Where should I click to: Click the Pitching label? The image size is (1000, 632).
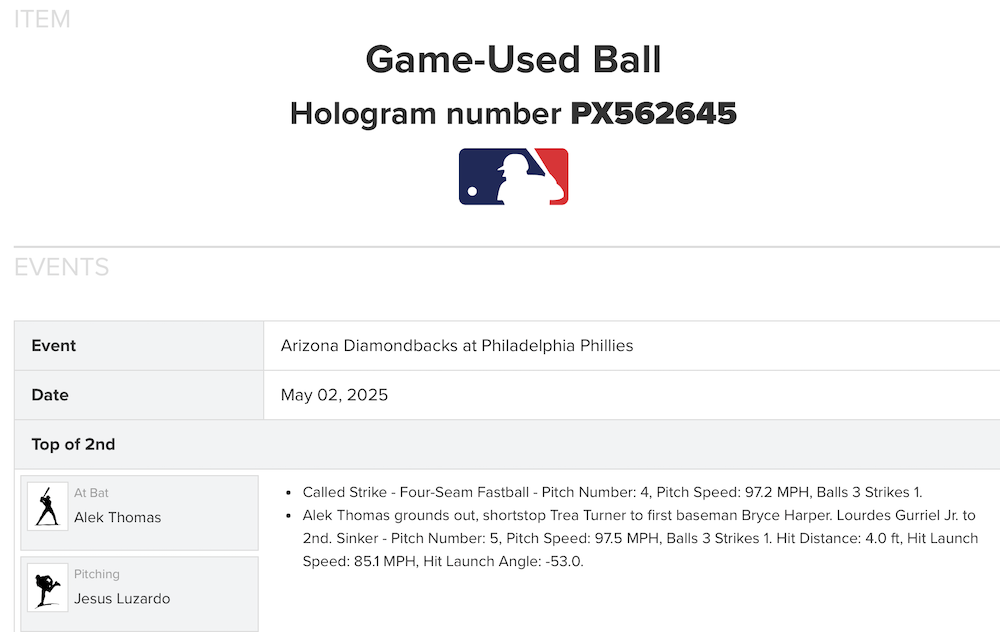click(96, 574)
